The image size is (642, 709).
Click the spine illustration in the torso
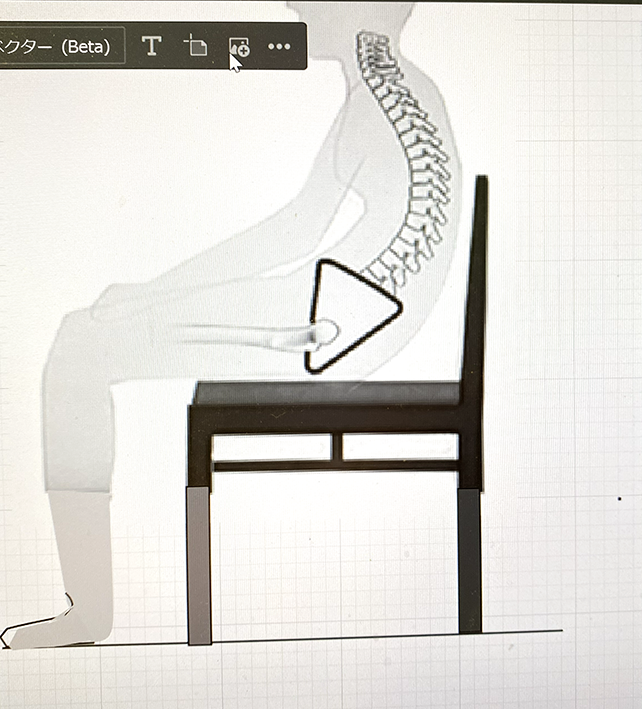tap(405, 150)
